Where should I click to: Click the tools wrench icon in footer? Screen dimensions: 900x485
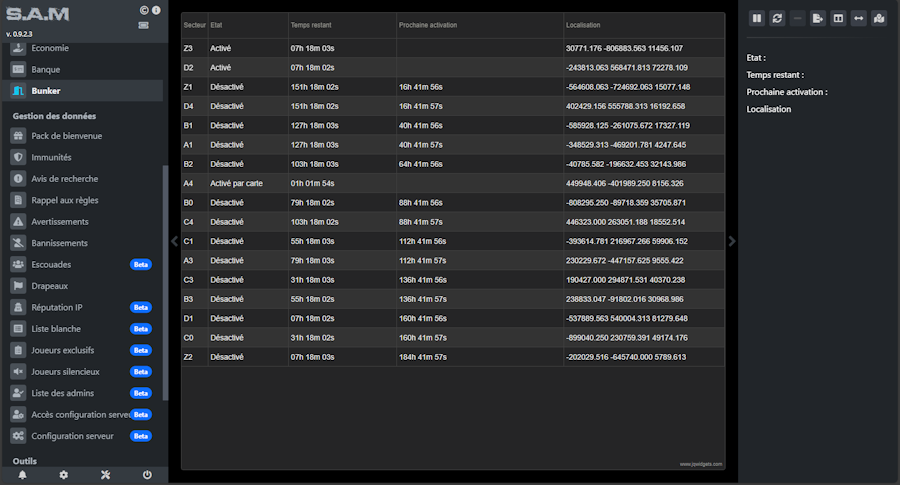click(x=105, y=474)
